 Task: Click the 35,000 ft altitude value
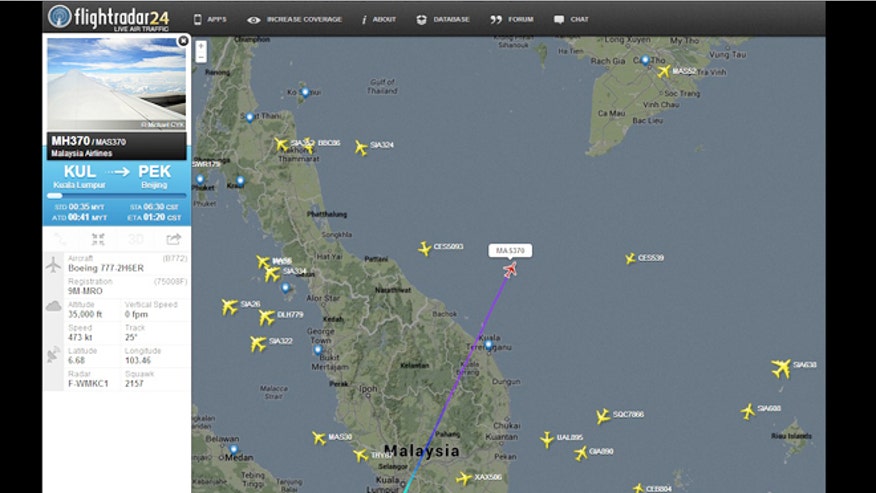click(x=85, y=315)
